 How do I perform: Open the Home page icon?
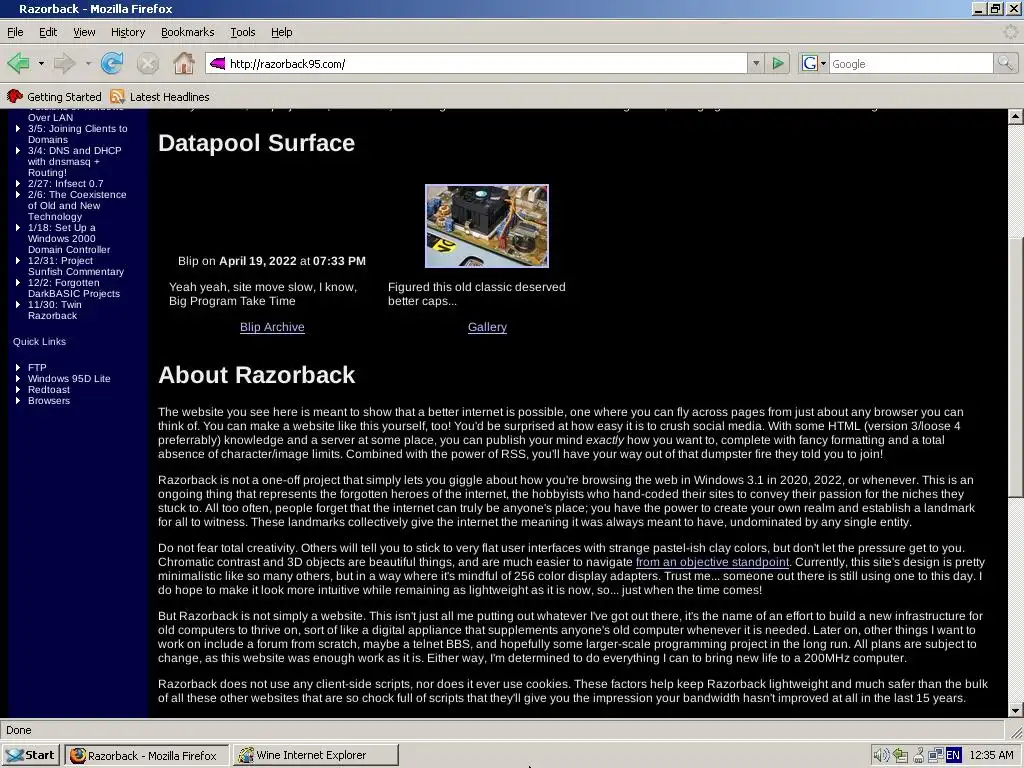coord(184,63)
